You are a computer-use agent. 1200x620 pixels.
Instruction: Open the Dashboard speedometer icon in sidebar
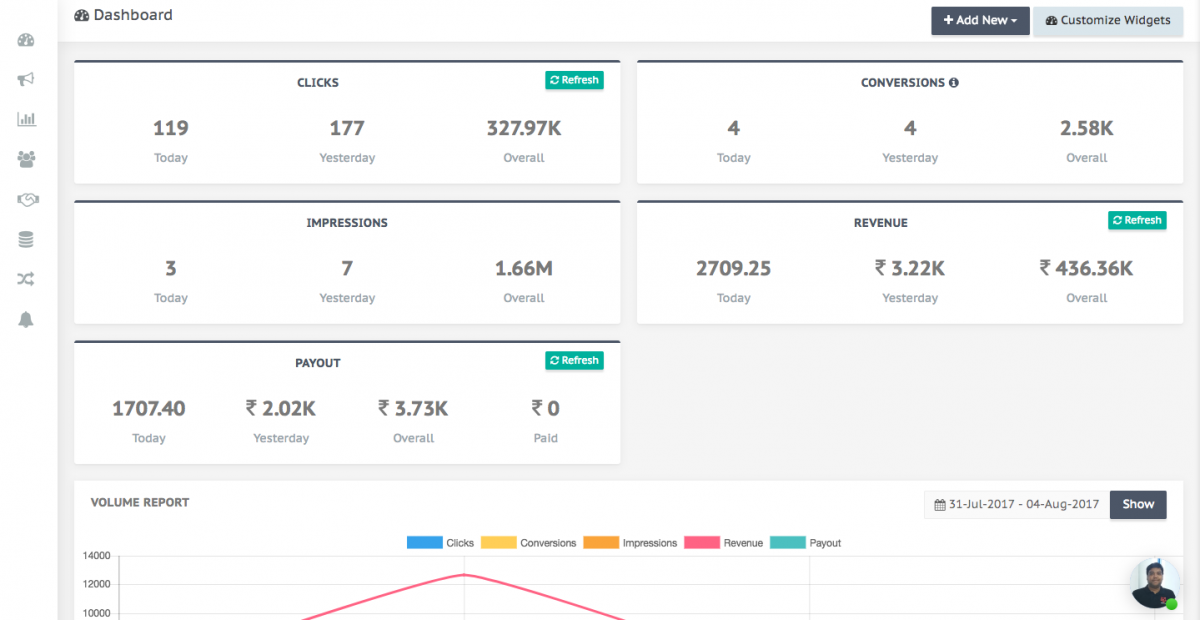click(26, 40)
